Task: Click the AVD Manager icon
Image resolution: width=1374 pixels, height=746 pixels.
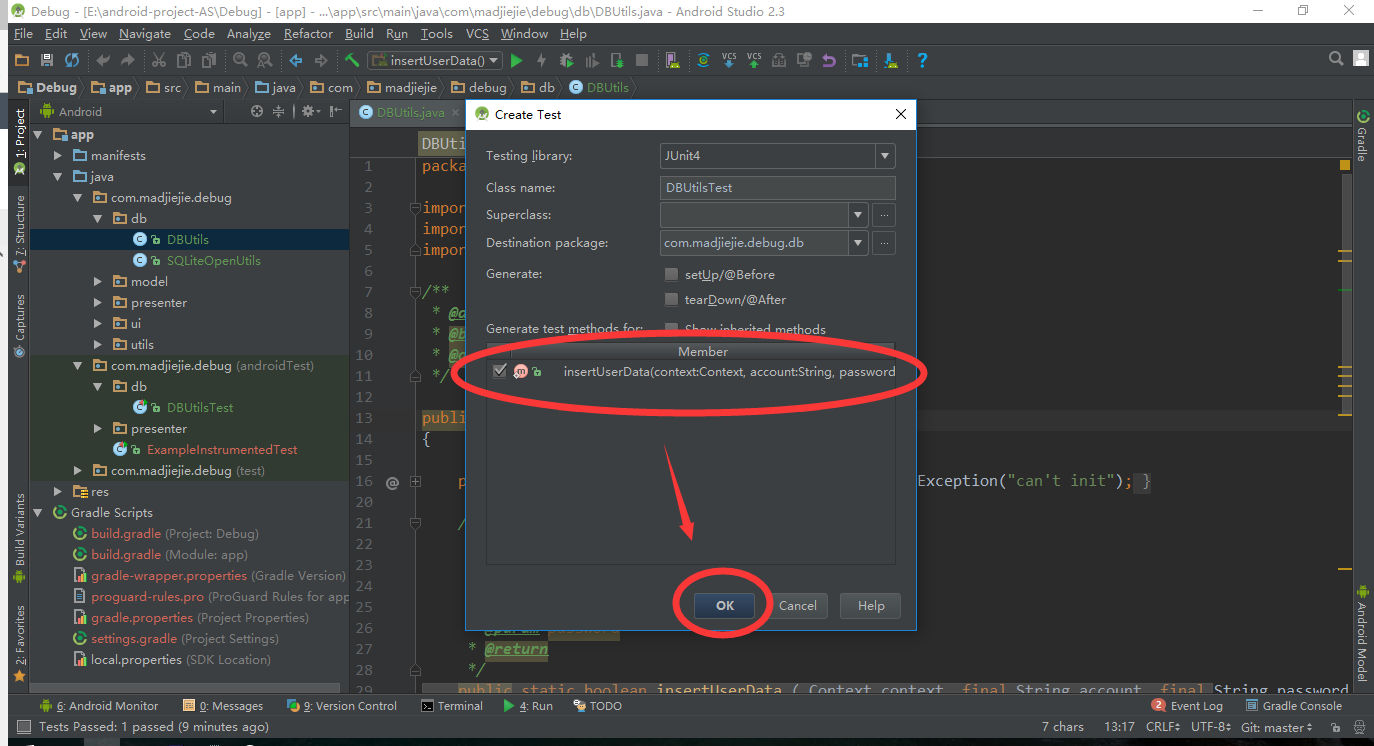Action: [672, 60]
